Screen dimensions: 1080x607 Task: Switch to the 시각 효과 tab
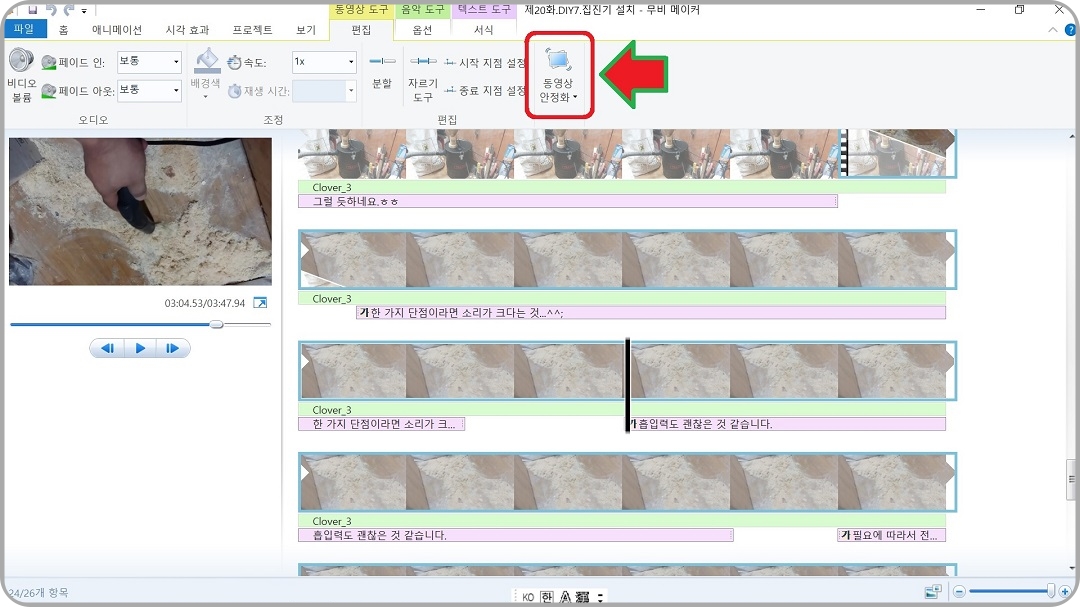[187, 30]
